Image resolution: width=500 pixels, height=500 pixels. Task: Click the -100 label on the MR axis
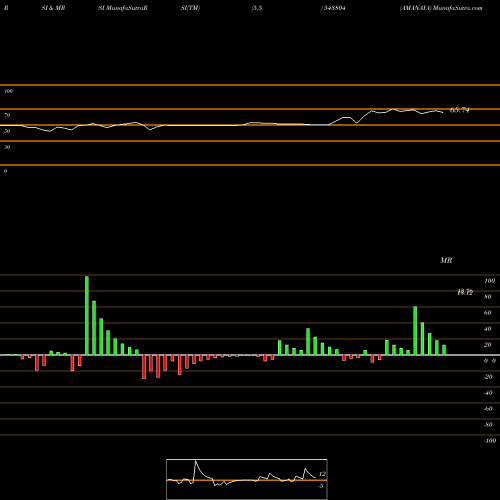(490, 441)
